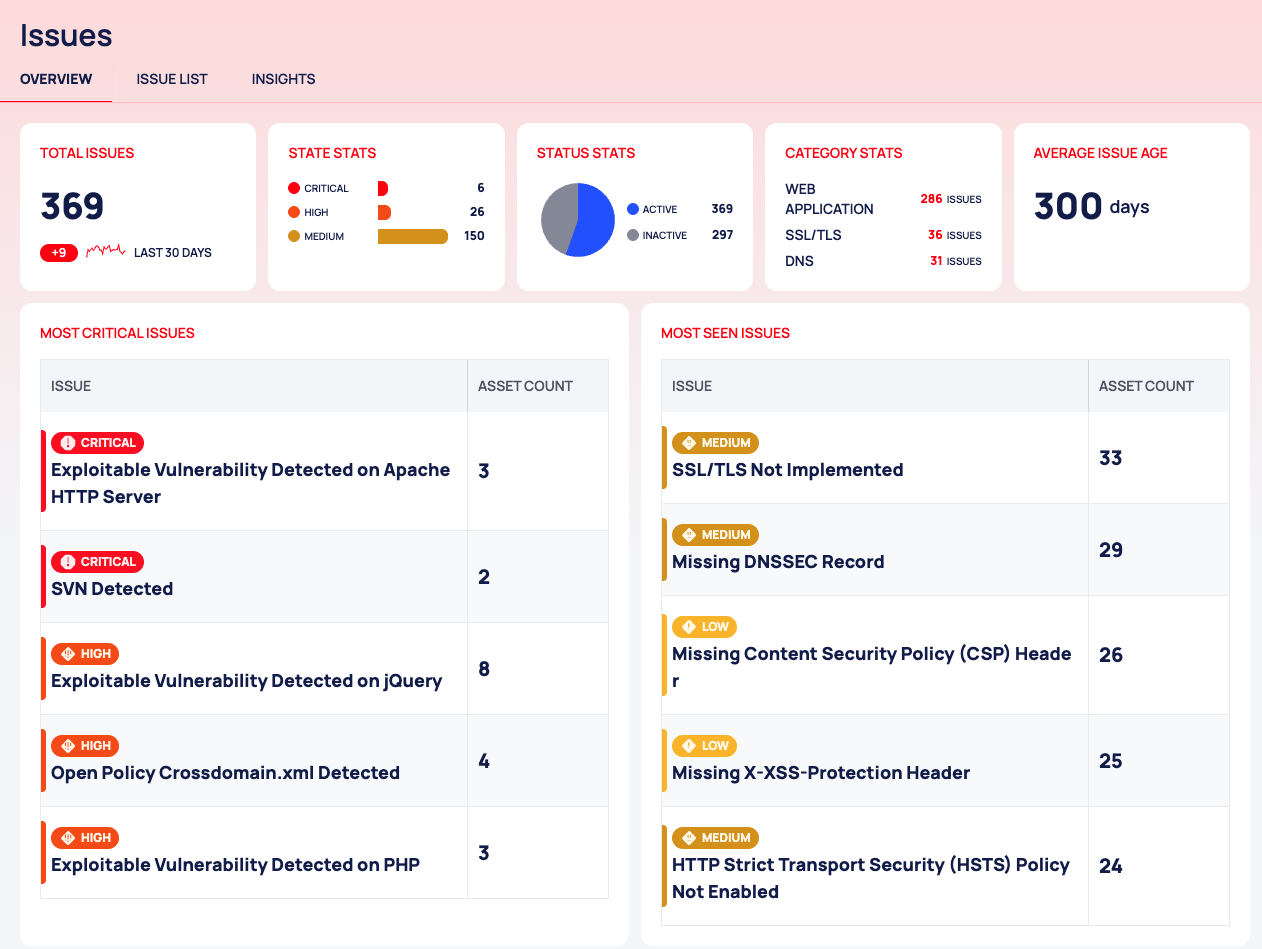Click asset count 26 for CSP Header
This screenshot has width=1262, height=949.
click(1110, 655)
